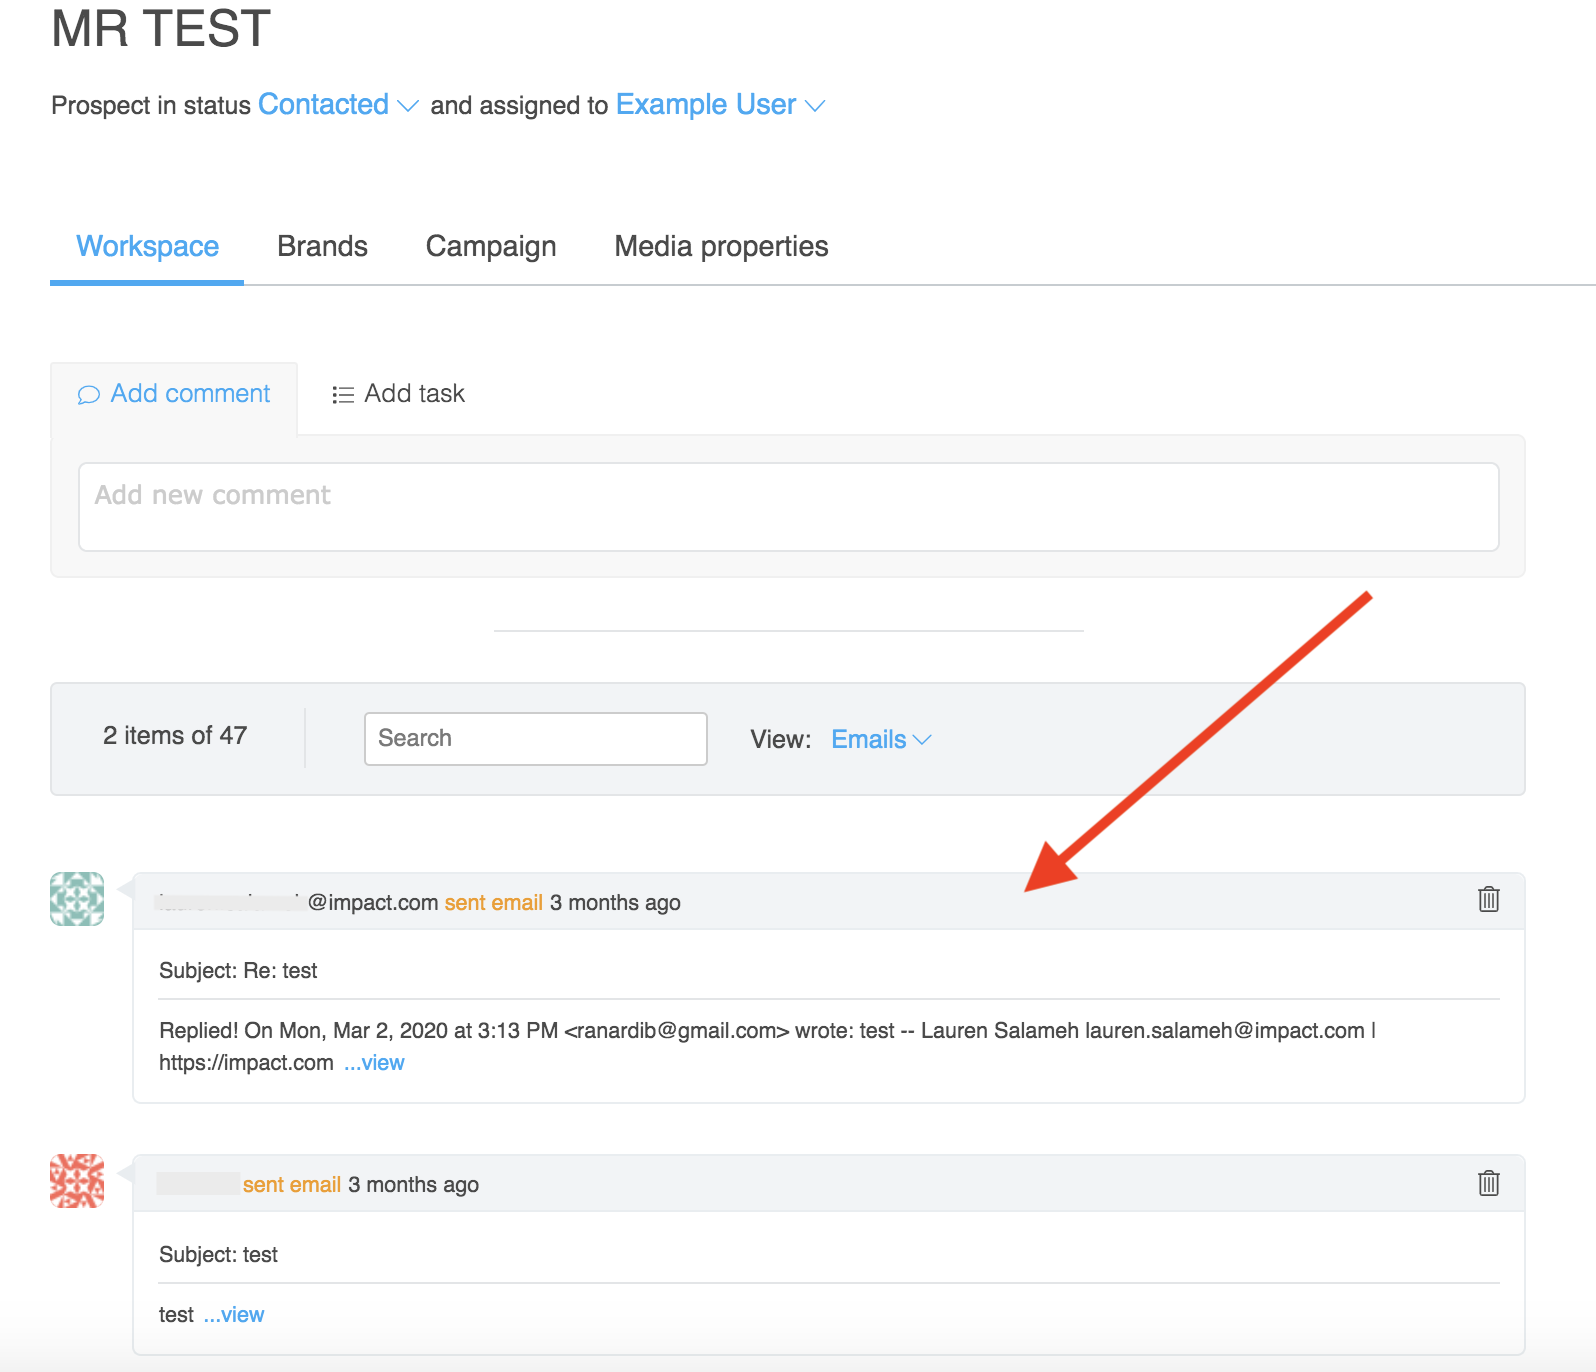Image resolution: width=1596 pixels, height=1372 pixels.
Task: Click the green avatar of the first sender
Action: 77,899
